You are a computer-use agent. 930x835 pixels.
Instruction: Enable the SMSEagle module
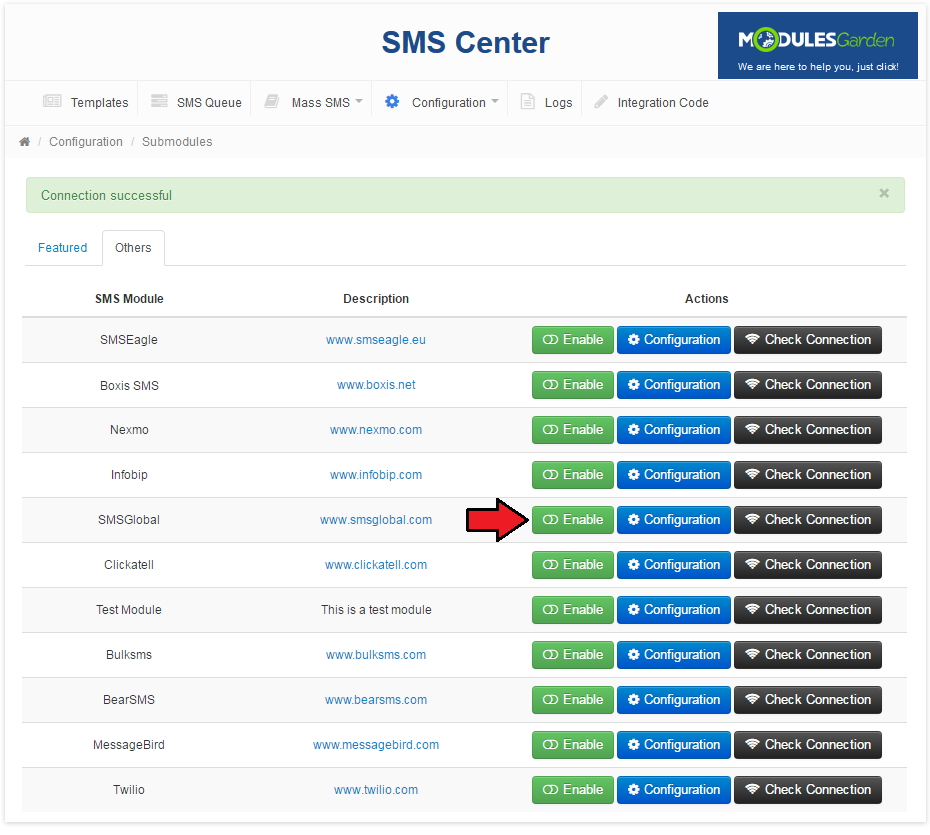pos(572,340)
